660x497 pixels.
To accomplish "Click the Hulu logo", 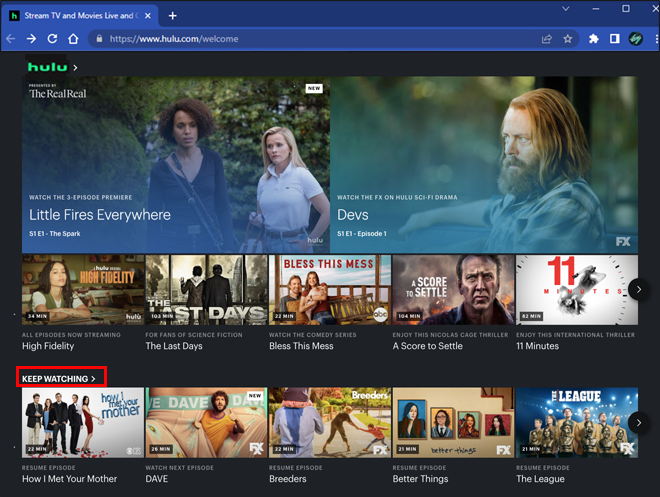I will click(47, 67).
